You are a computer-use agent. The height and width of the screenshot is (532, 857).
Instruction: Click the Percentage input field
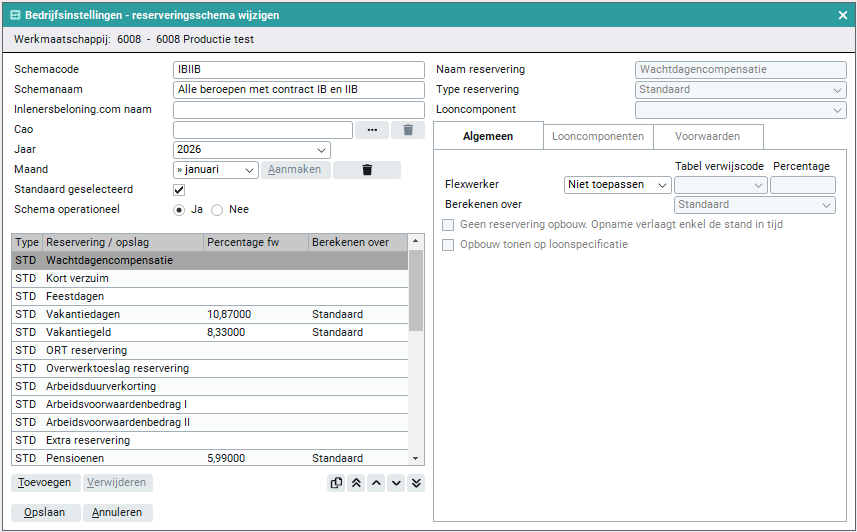pos(803,185)
